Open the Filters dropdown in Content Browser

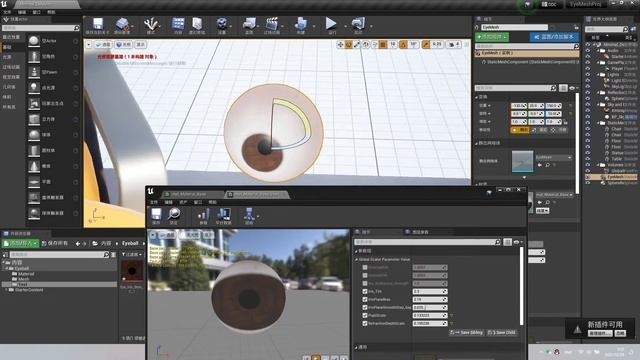[131, 254]
